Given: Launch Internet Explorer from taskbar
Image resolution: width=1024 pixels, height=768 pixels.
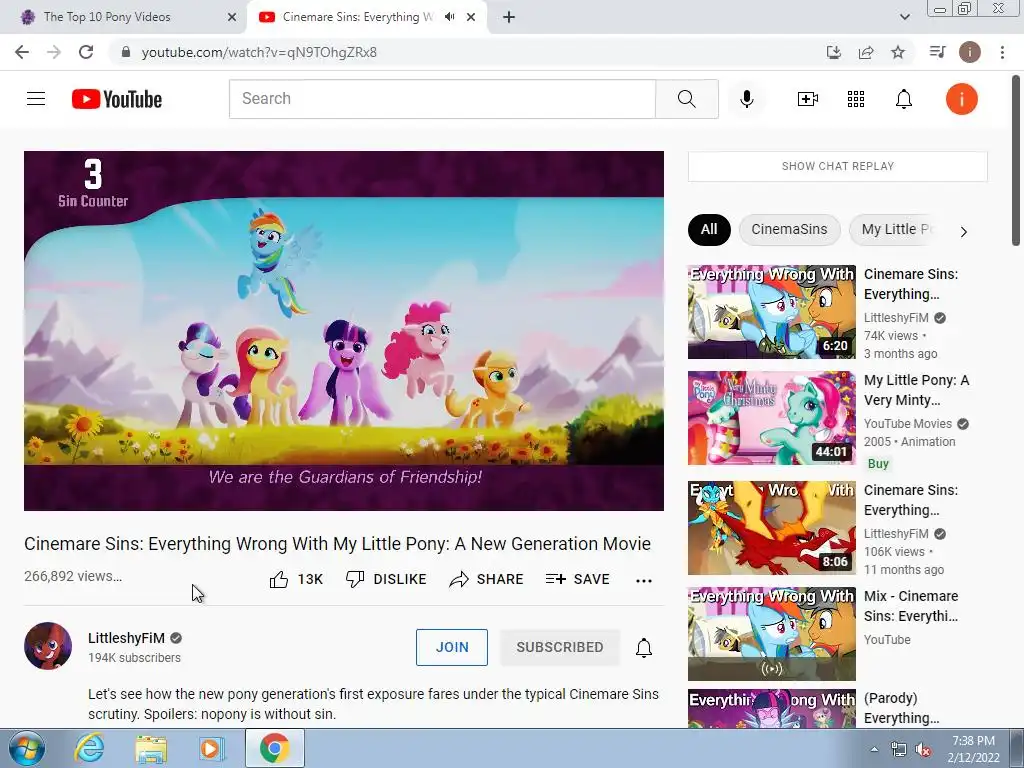Looking at the screenshot, I should (x=89, y=748).
